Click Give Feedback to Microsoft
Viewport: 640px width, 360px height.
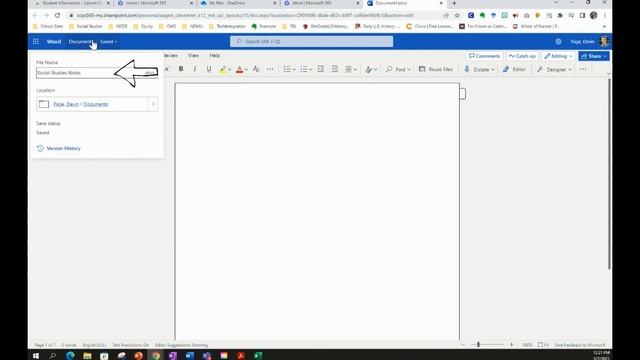[580, 345]
